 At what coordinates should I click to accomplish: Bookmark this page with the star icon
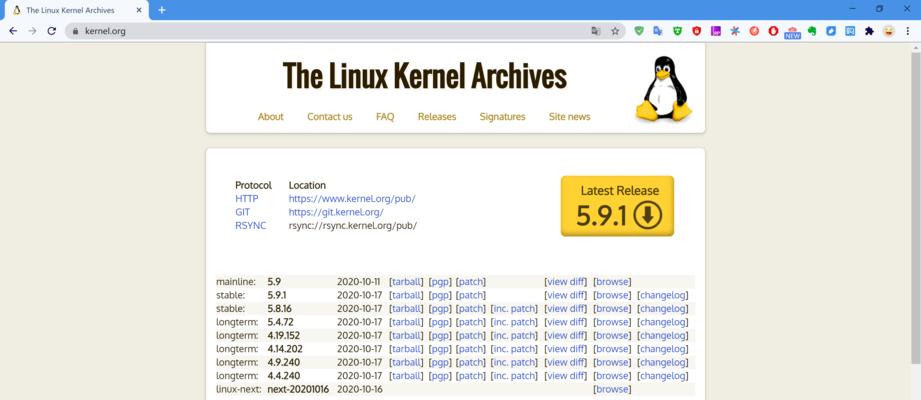[615, 31]
